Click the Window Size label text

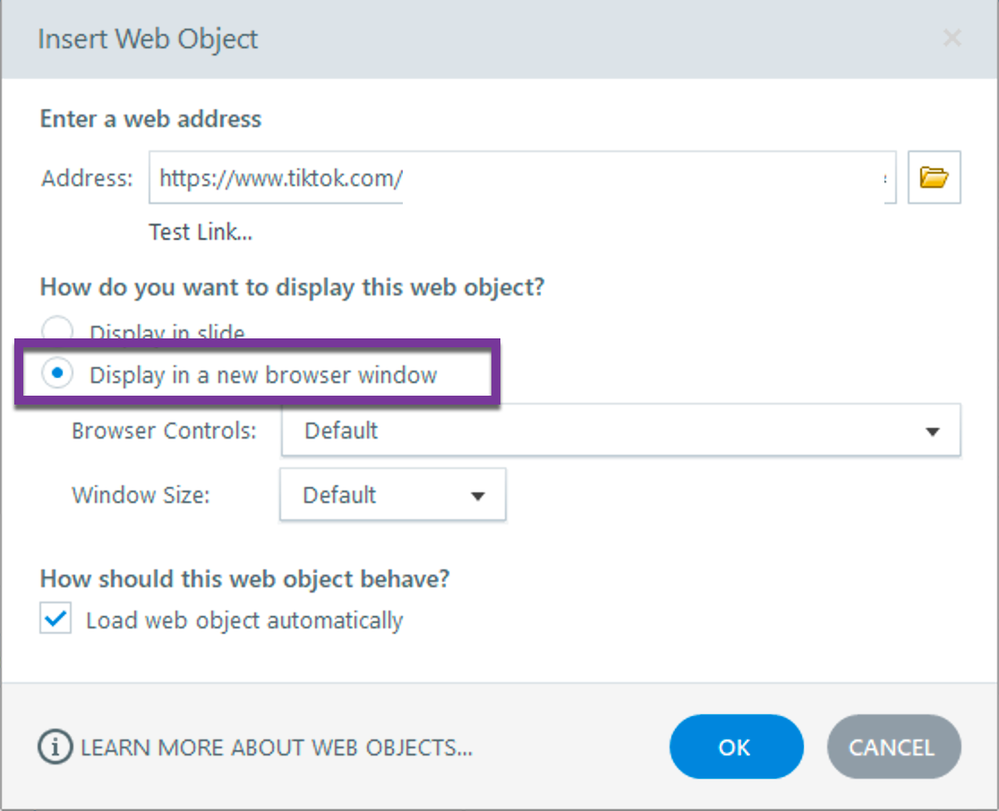(140, 495)
